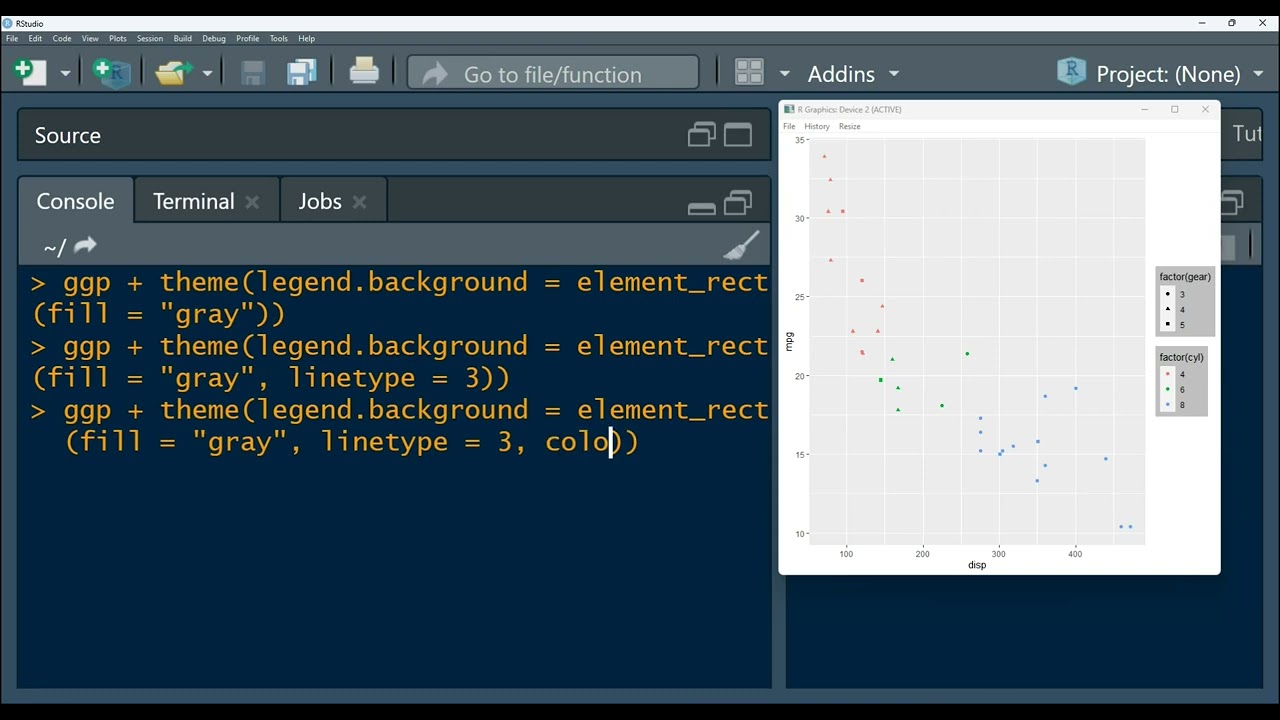Open the New File dropdown arrow
Viewport: 1280px width, 720px height.
(x=65, y=74)
